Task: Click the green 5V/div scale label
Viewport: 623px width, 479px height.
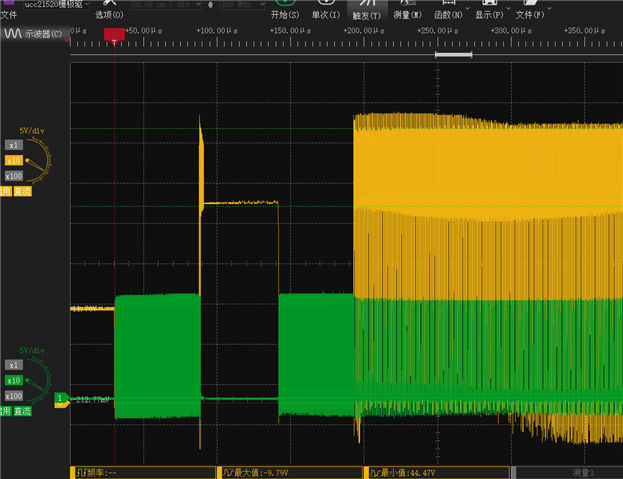Action: pos(32,351)
